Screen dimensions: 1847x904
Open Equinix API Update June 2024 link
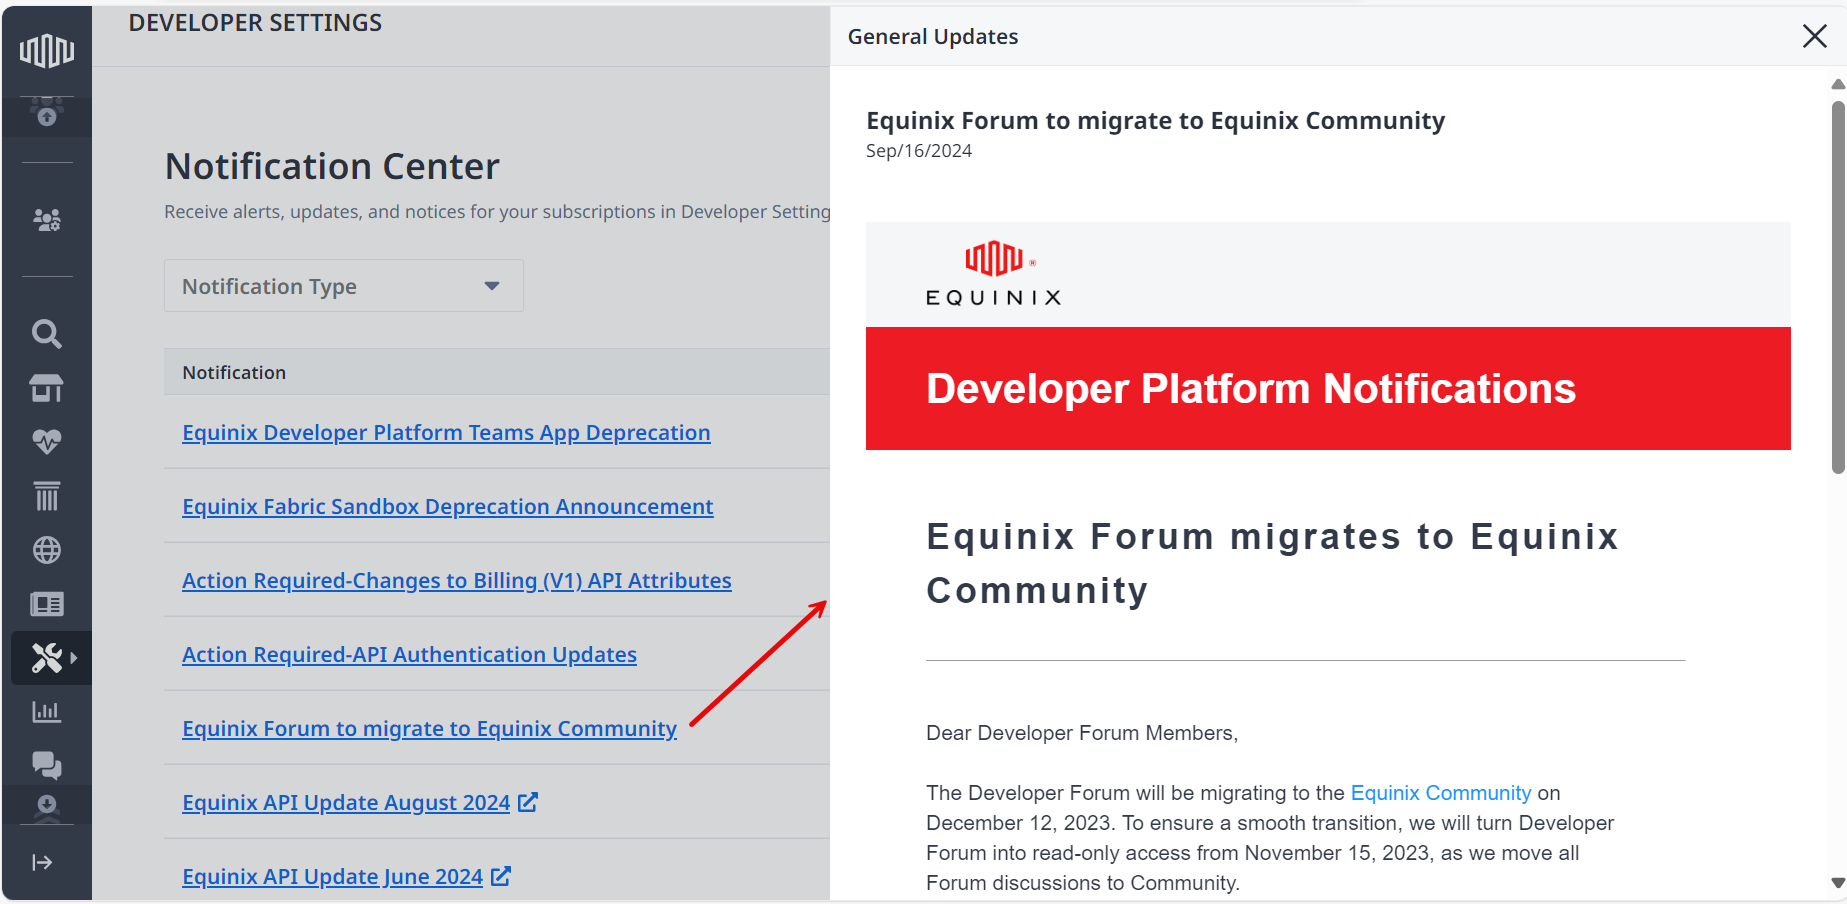tap(333, 877)
